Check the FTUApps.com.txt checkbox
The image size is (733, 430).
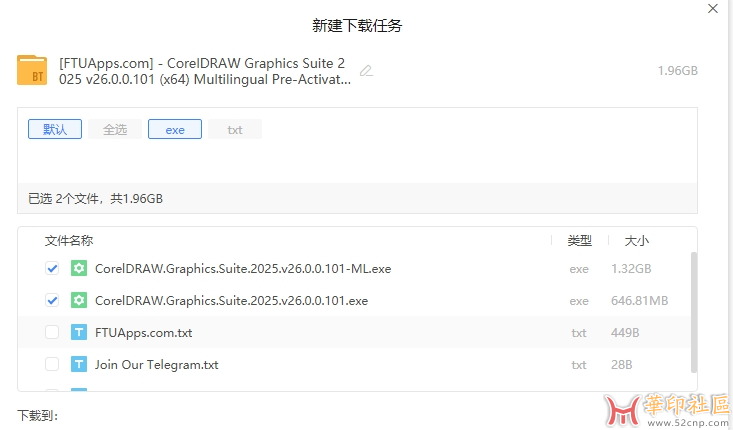[52, 332]
